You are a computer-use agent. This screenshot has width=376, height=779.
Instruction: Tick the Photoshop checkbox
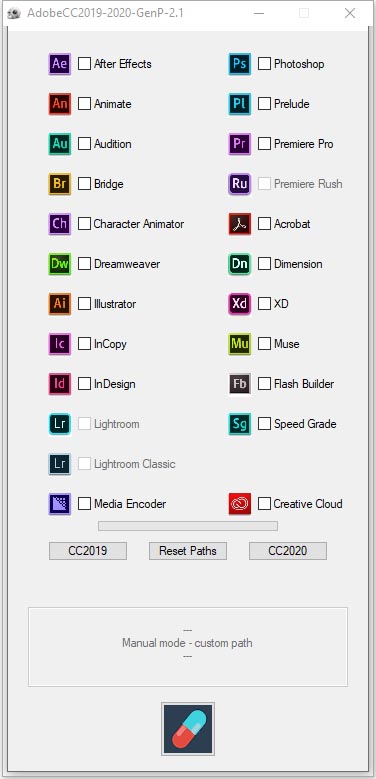265,64
